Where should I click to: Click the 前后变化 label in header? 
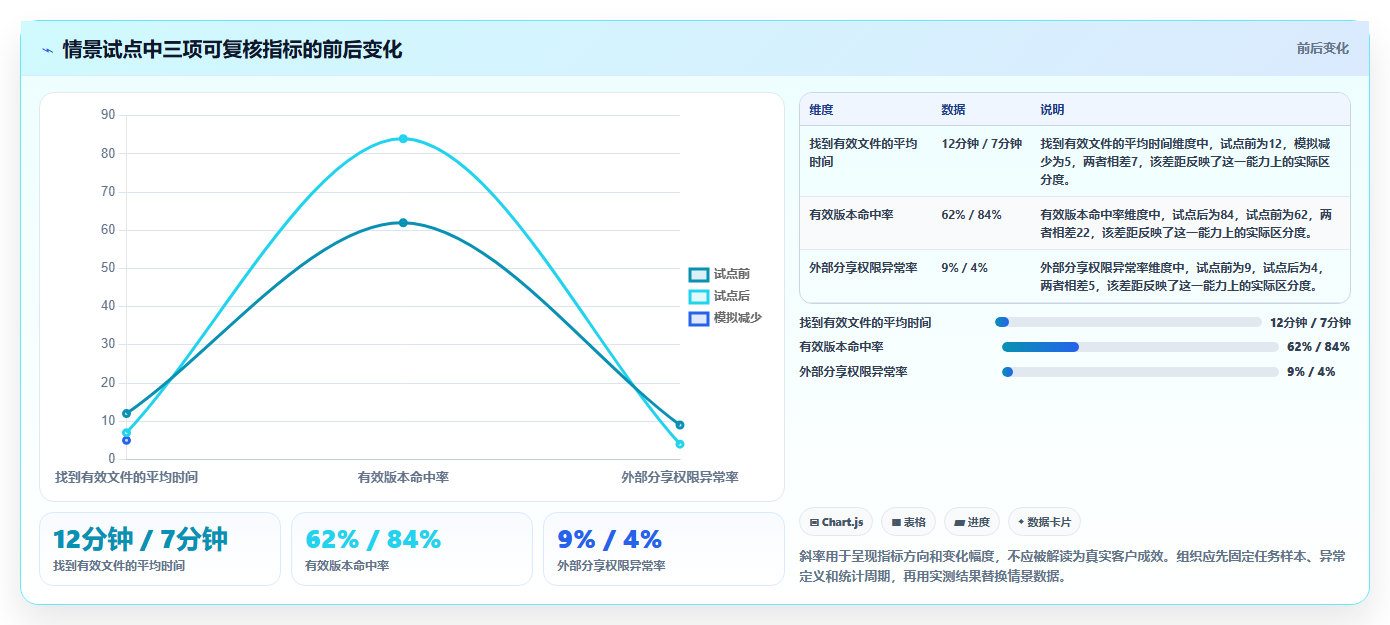pos(1322,48)
